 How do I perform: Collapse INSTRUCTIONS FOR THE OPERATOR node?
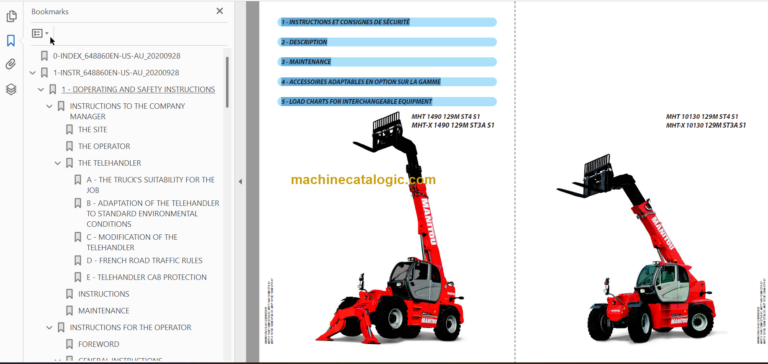pyautogui.click(x=49, y=328)
